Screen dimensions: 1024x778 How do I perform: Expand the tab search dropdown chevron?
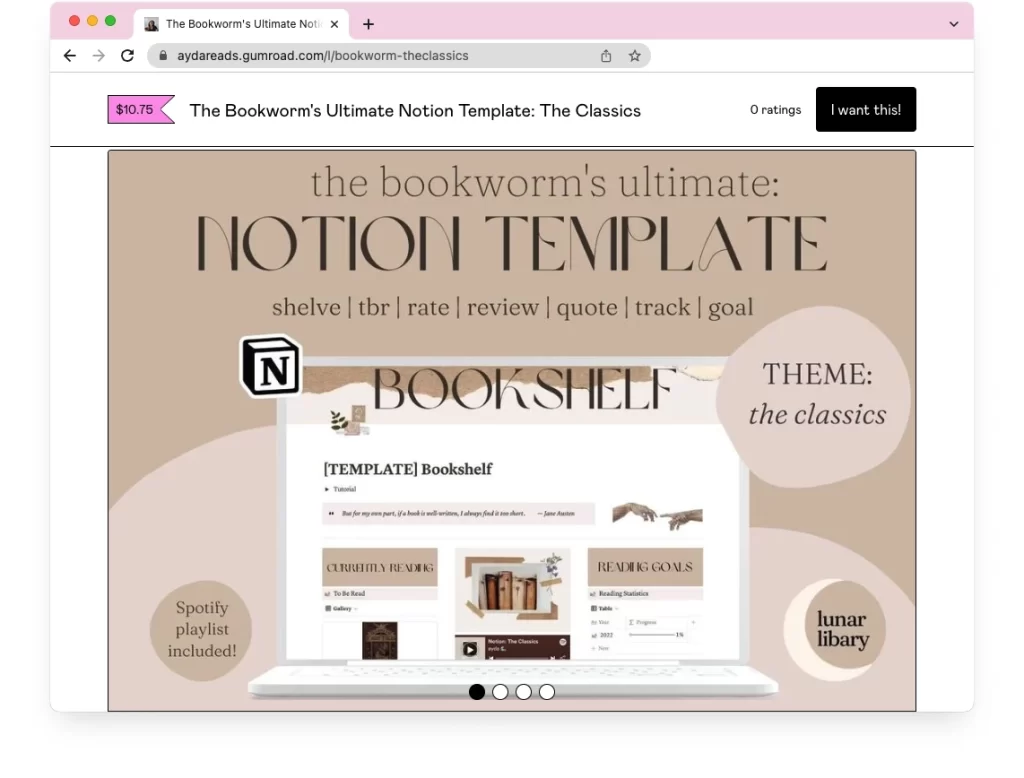tap(953, 24)
